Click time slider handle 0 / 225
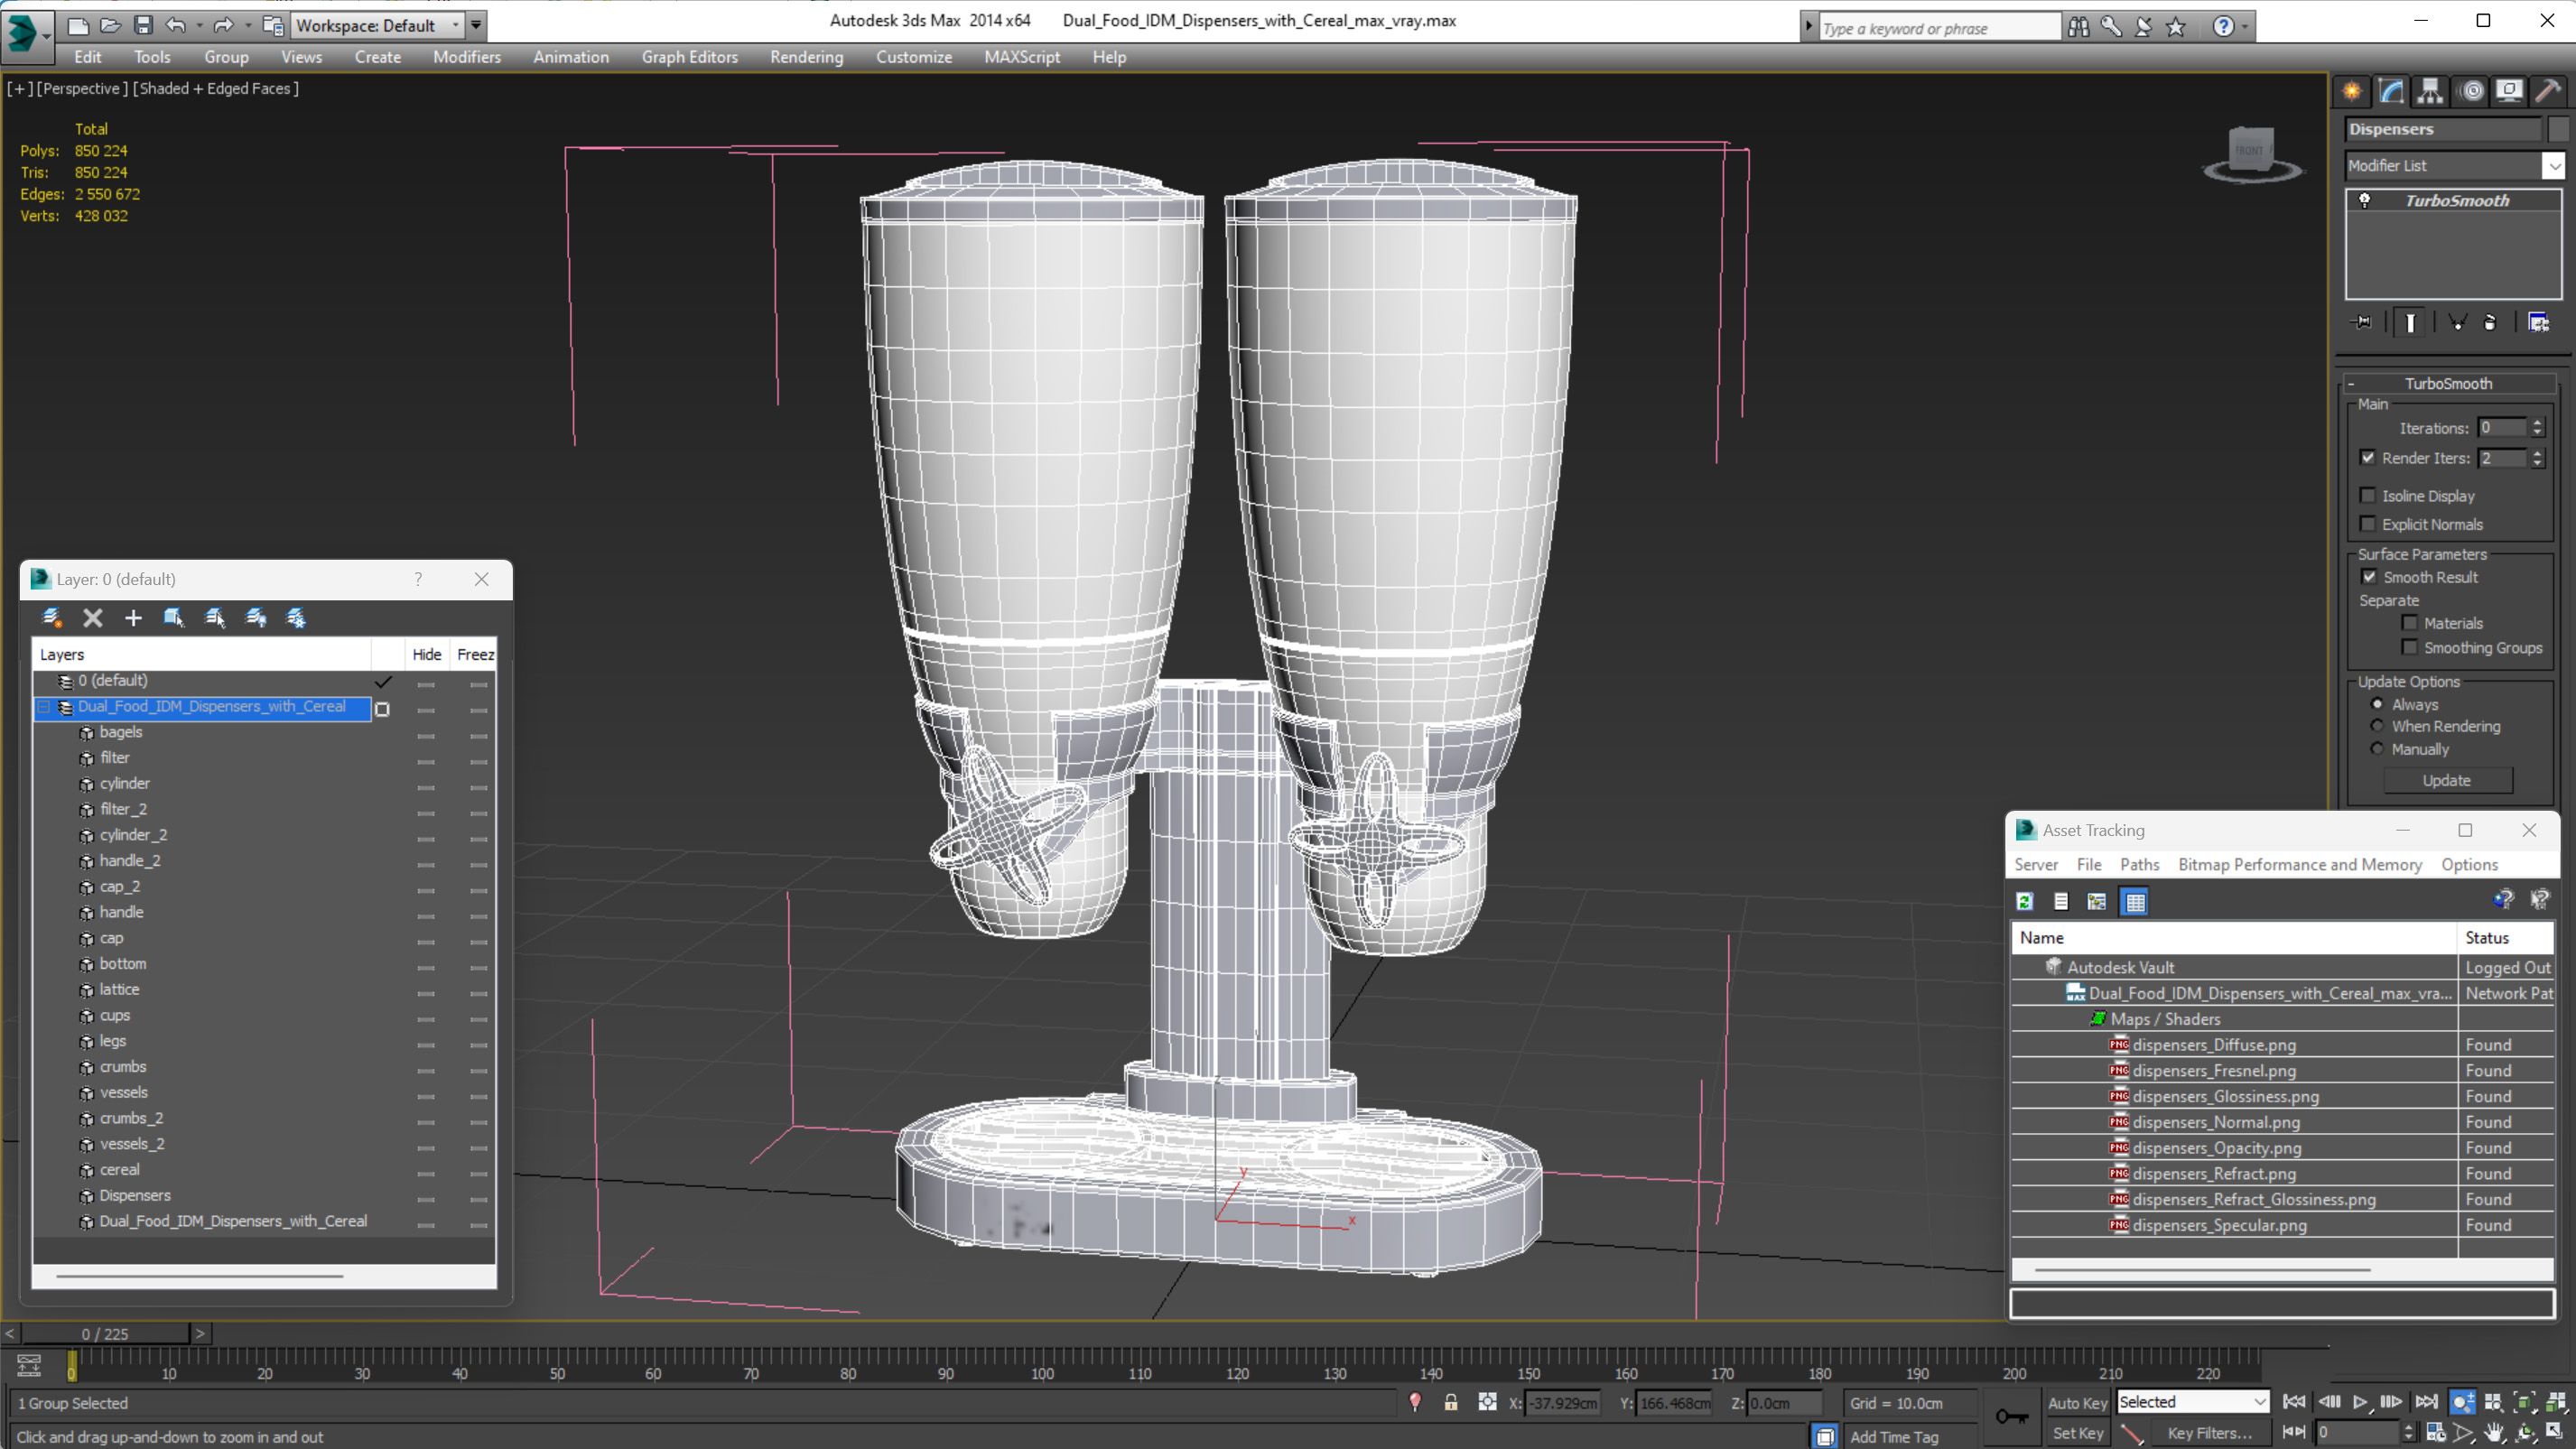 (x=105, y=1334)
